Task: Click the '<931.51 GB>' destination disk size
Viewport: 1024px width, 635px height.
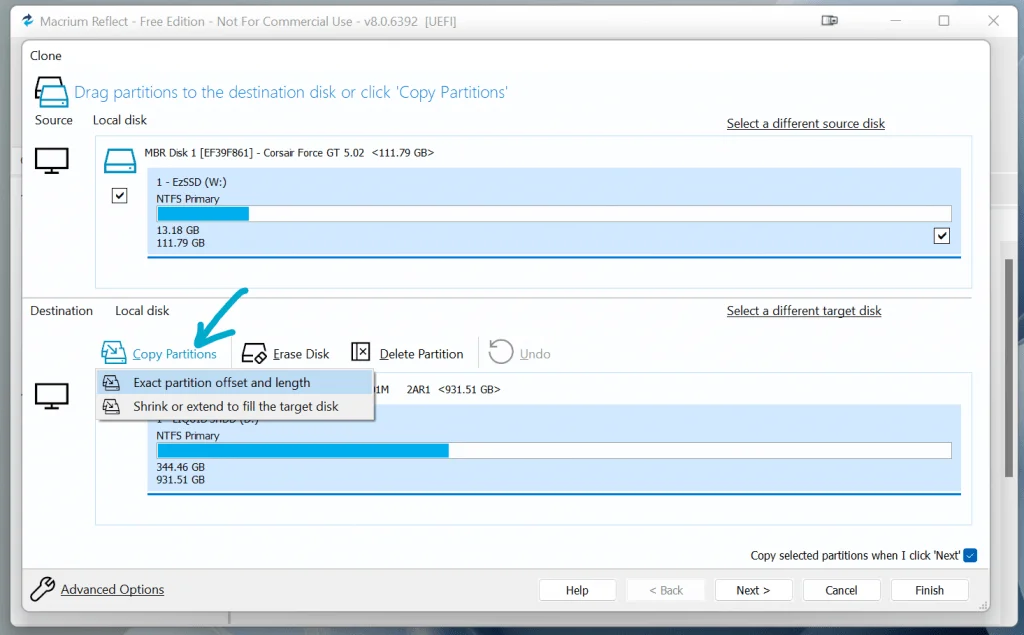Action: coord(469,389)
